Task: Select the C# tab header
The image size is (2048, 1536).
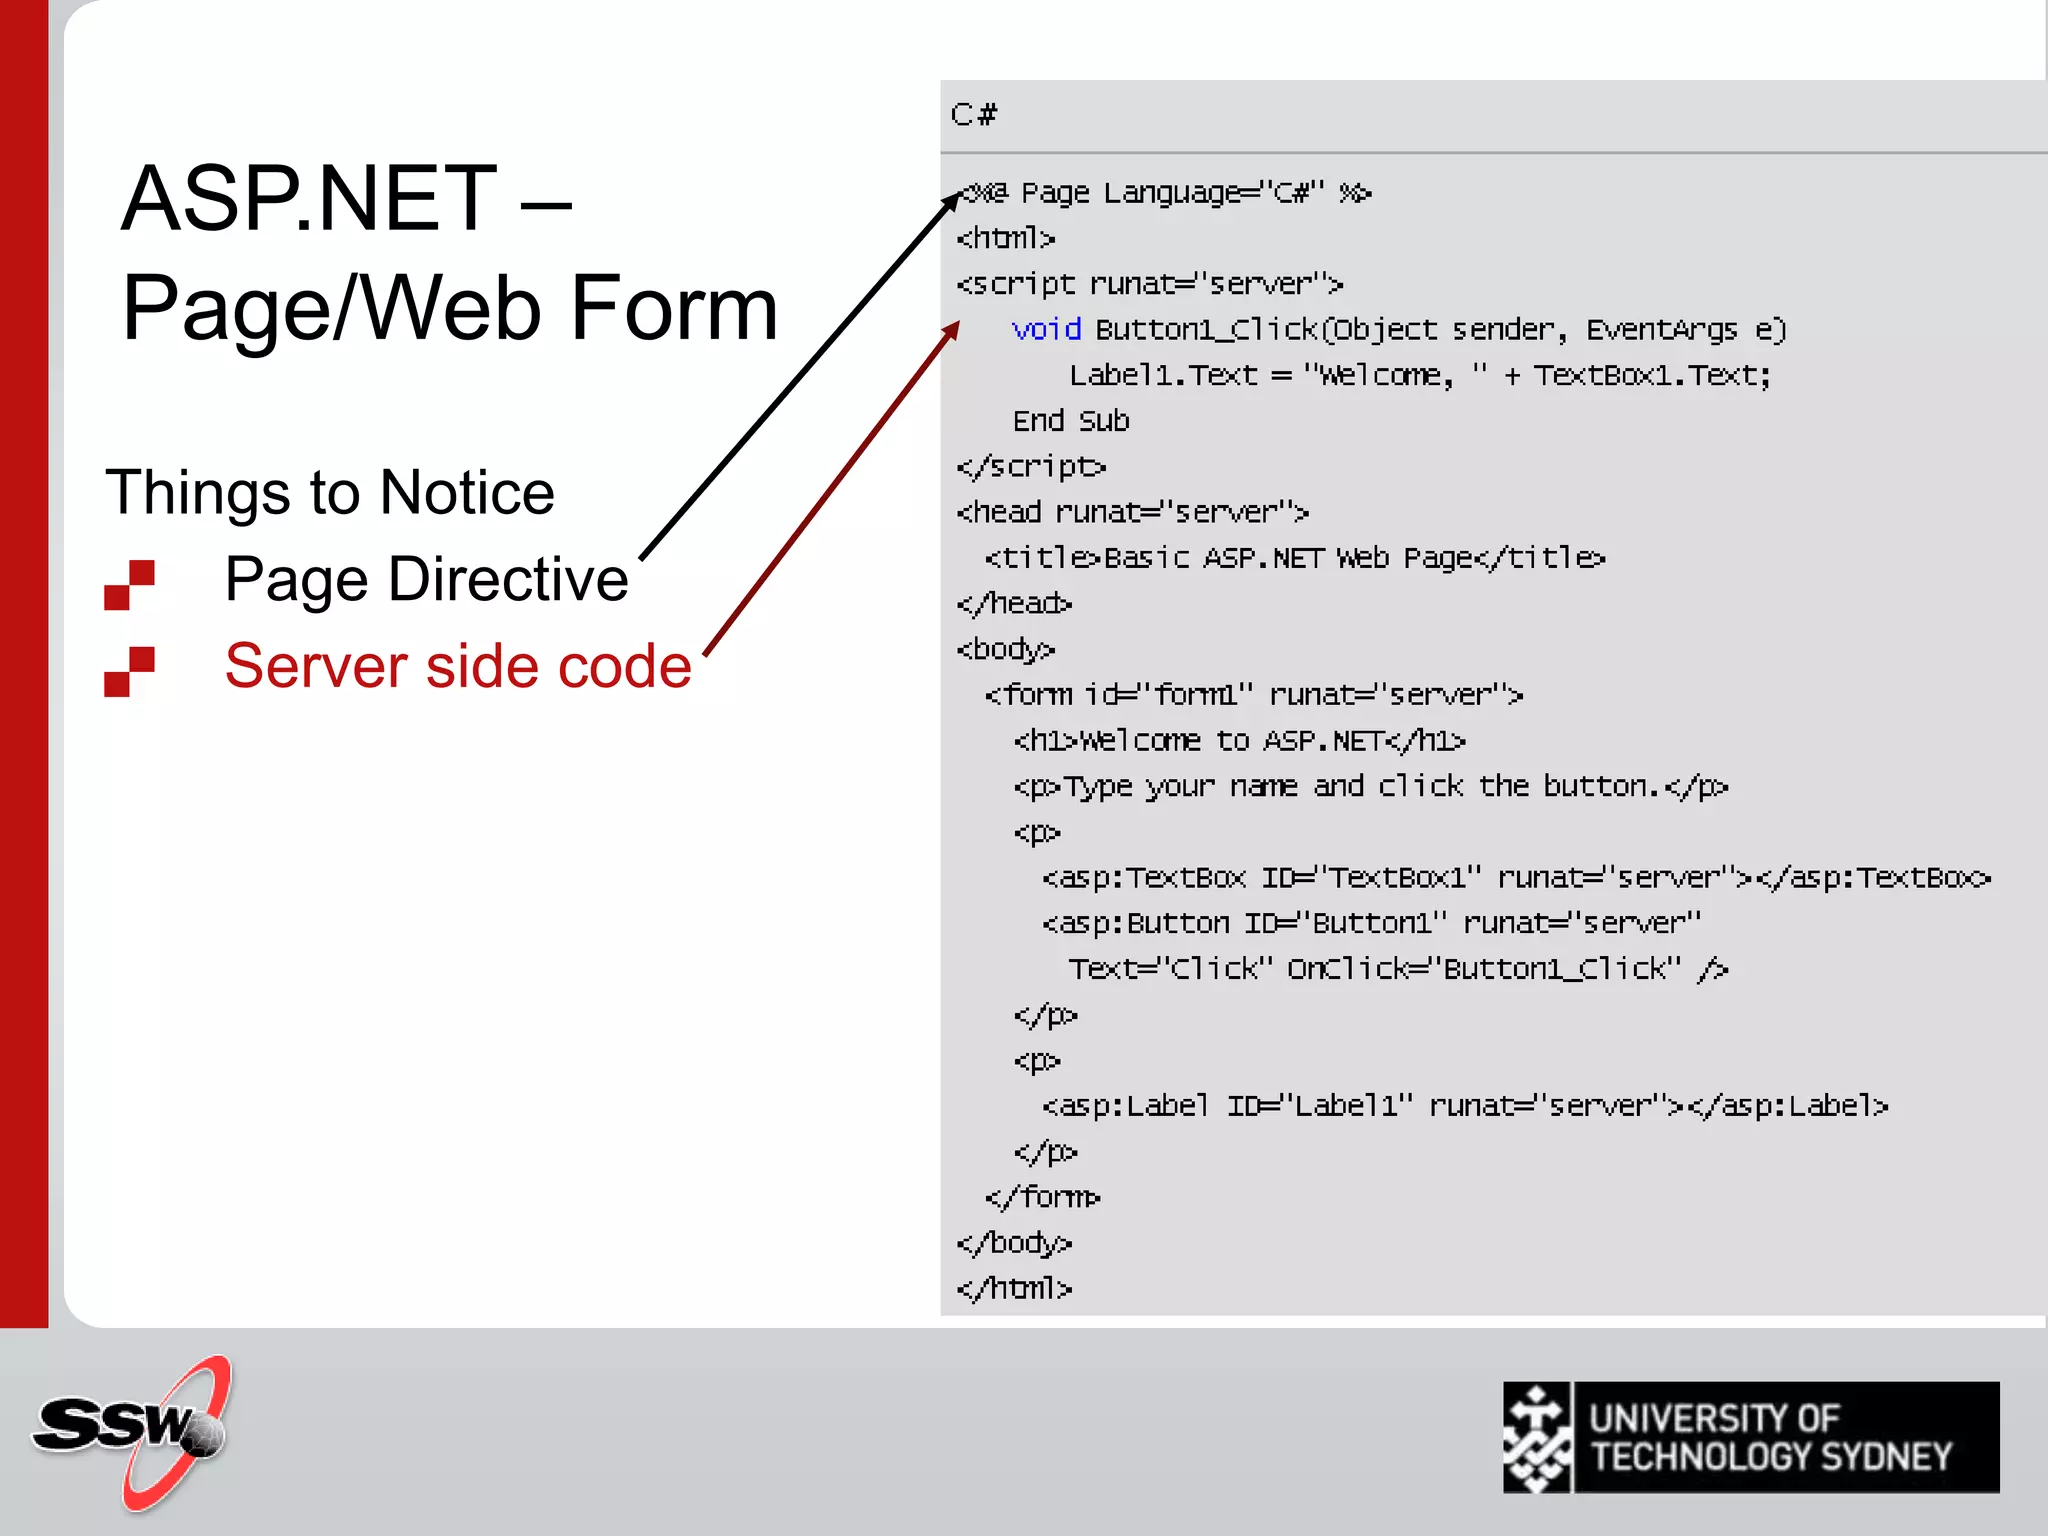Action: point(974,115)
